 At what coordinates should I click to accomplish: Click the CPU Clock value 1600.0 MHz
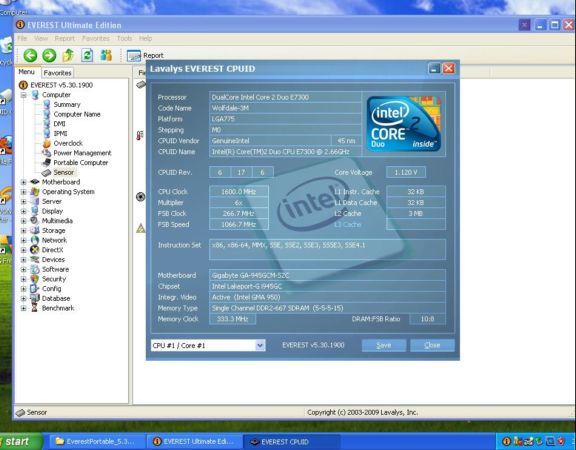239,192
